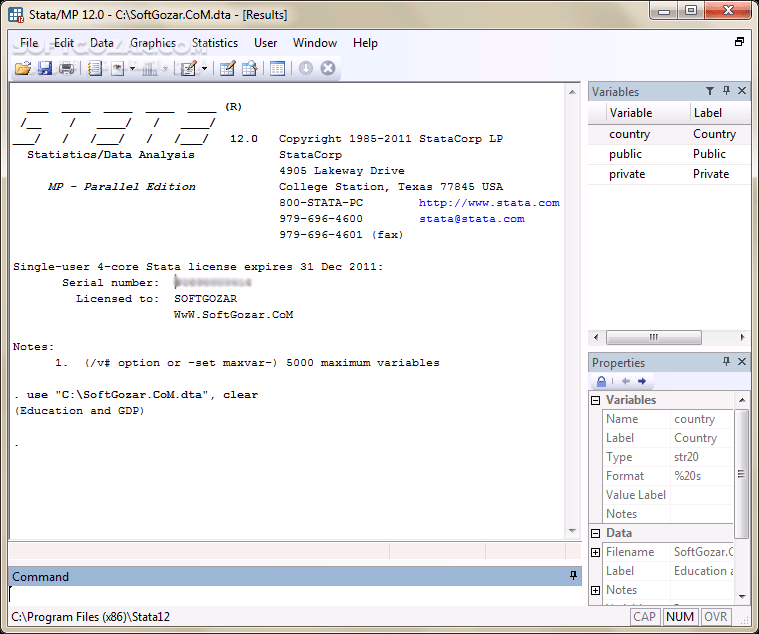Screen dimensions: 759x634
Task: Follow the http://www.stata.com link
Action: (489, 203)
